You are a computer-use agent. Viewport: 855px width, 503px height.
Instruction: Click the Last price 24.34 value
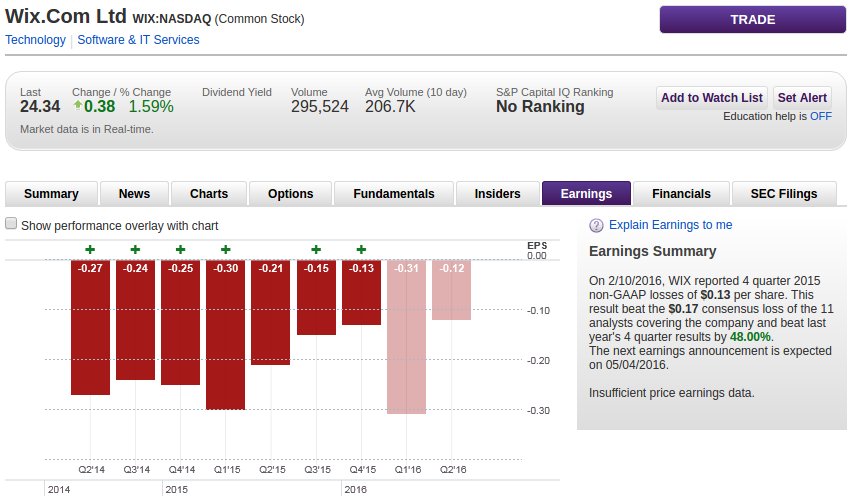click(40, 106)
